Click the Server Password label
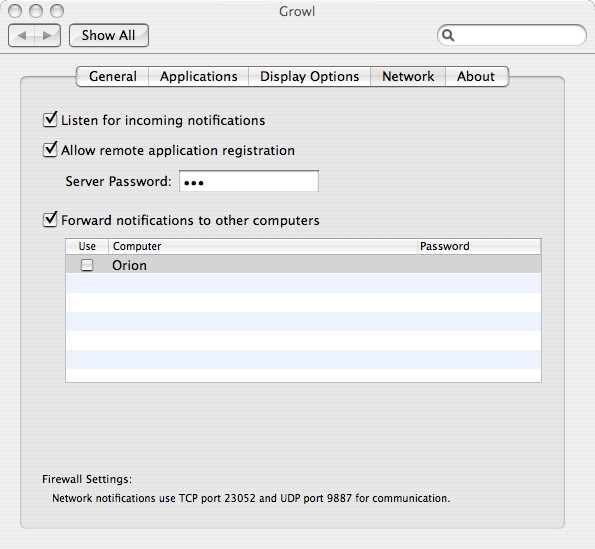 pos(118,181)
